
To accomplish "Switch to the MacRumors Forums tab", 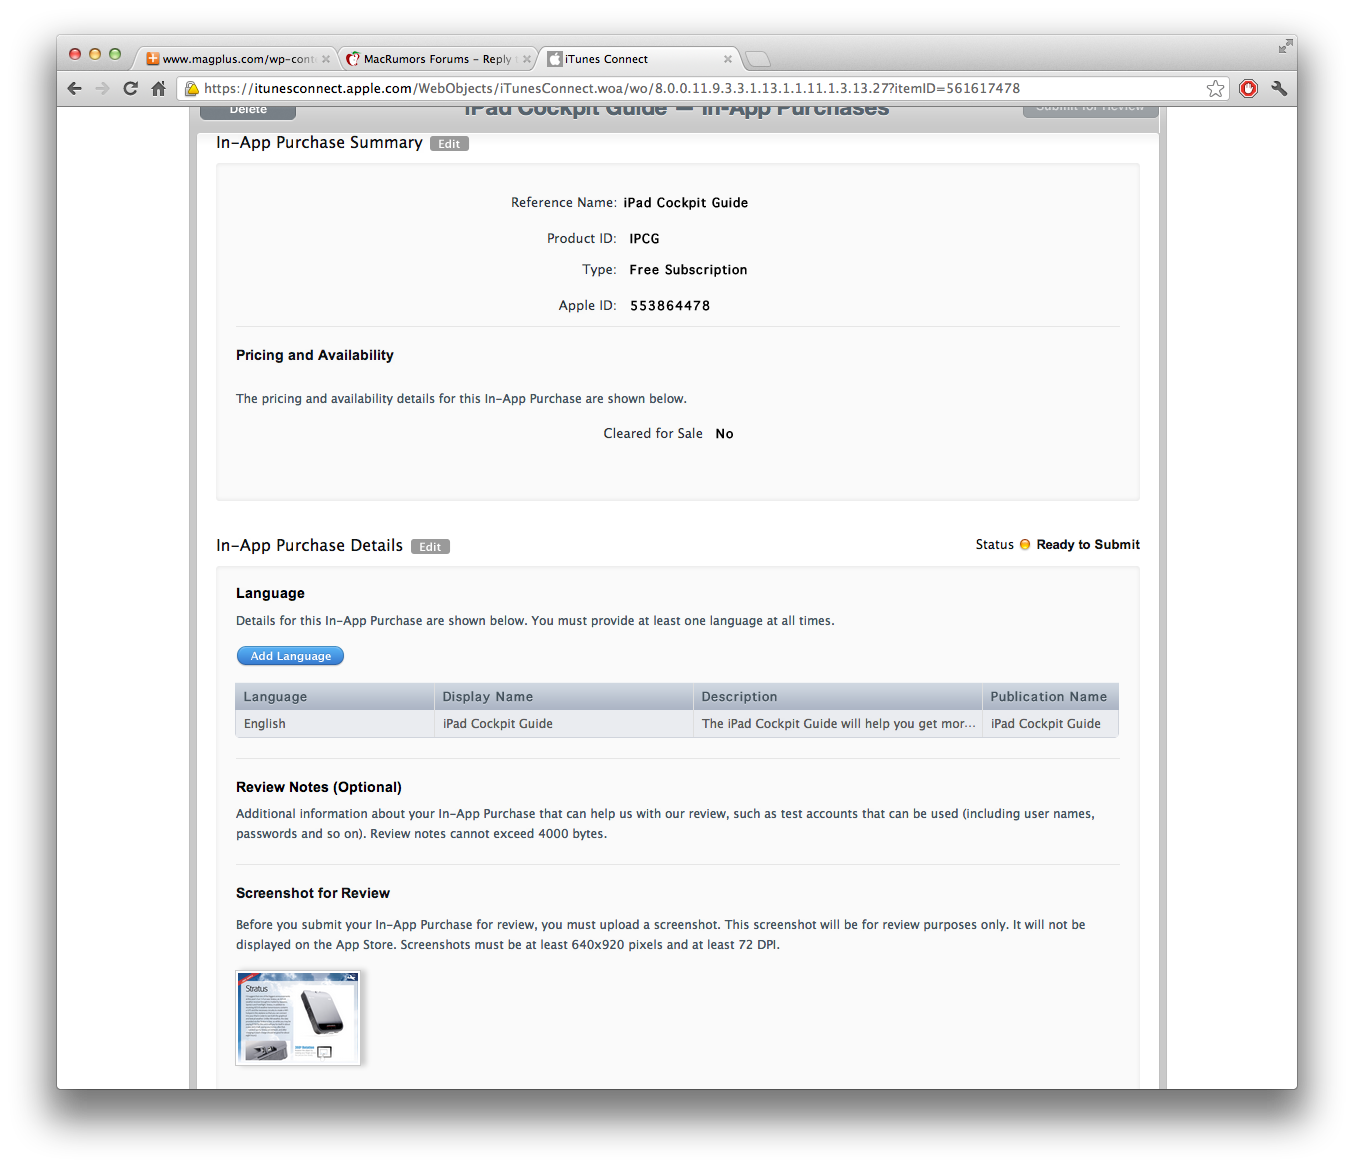I will [x=436, y=59].
